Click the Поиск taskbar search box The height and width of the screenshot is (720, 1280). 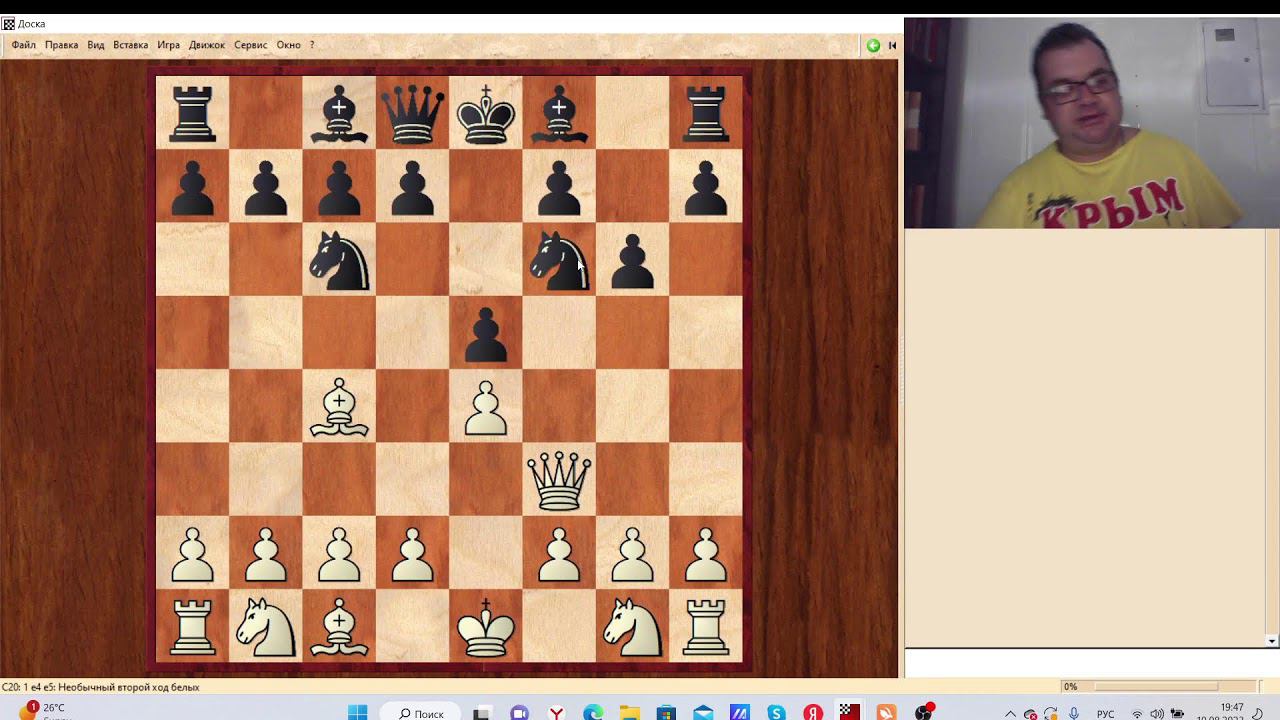(422, 713)
